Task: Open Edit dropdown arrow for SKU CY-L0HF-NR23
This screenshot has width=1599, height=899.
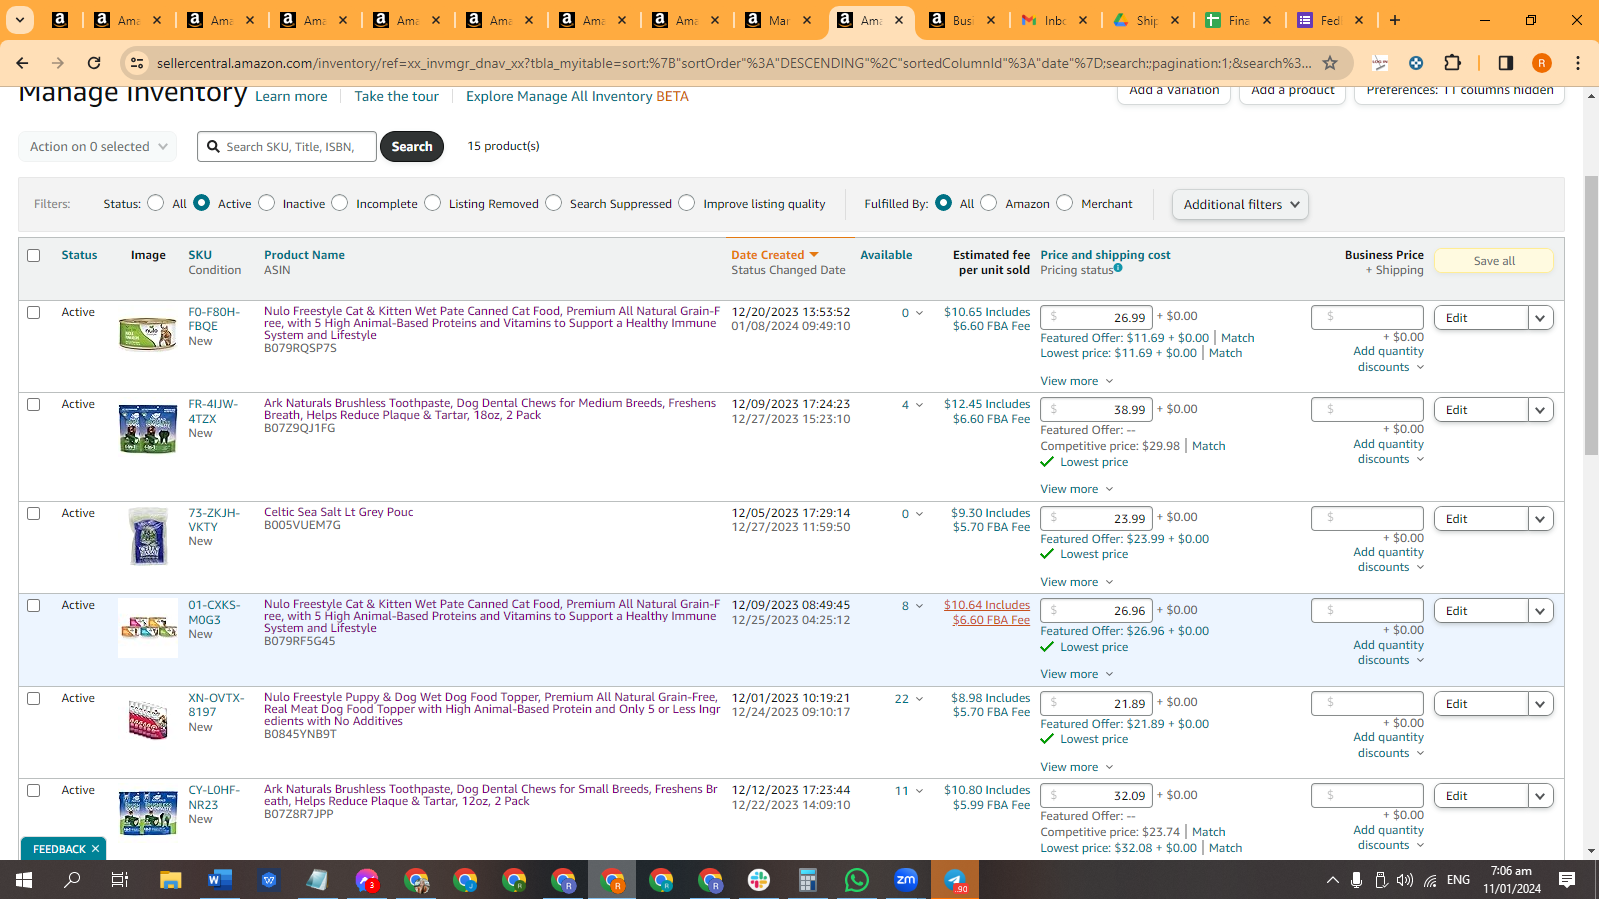Action: [1540, 796]
